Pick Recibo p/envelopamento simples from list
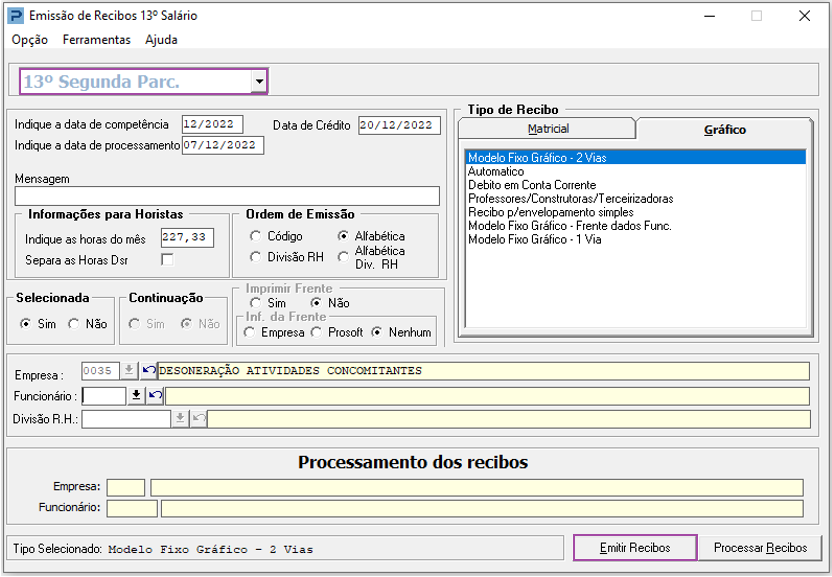 550,212
